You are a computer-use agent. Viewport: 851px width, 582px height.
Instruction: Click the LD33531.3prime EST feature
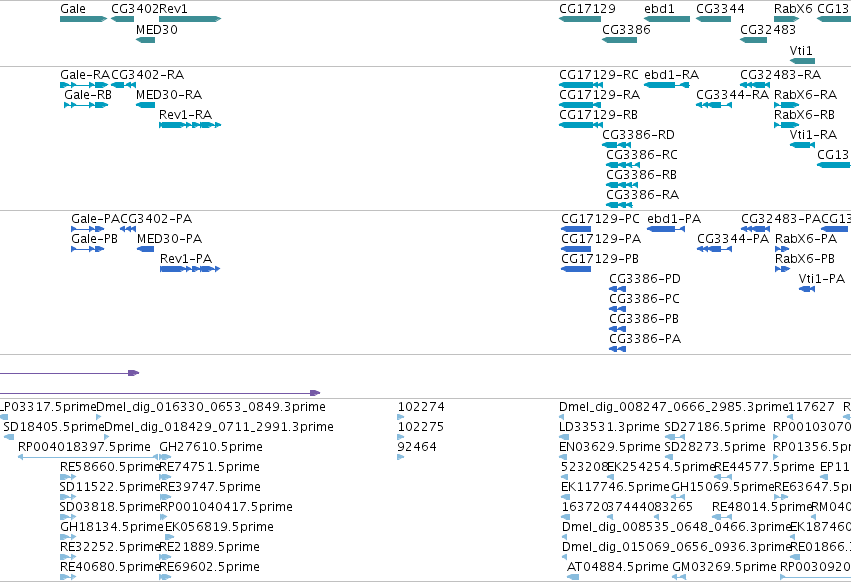(x=564, y=437)
